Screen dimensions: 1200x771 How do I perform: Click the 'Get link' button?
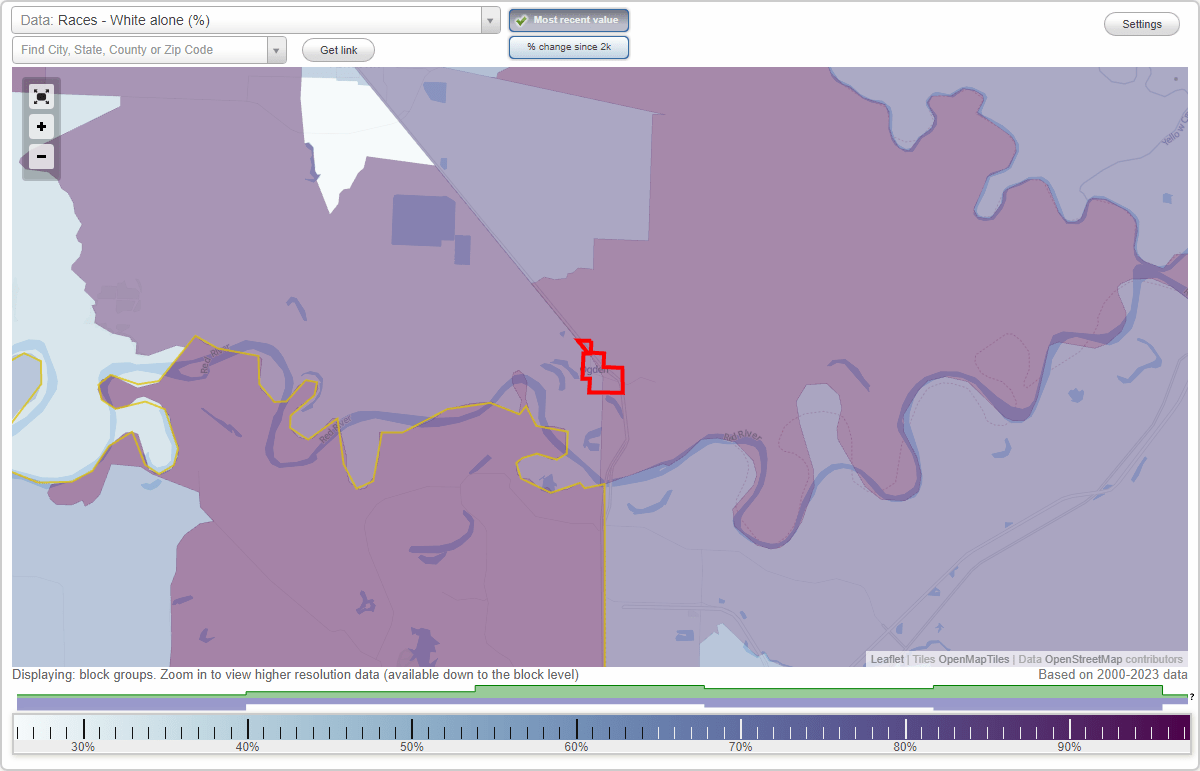pos(337,49)
